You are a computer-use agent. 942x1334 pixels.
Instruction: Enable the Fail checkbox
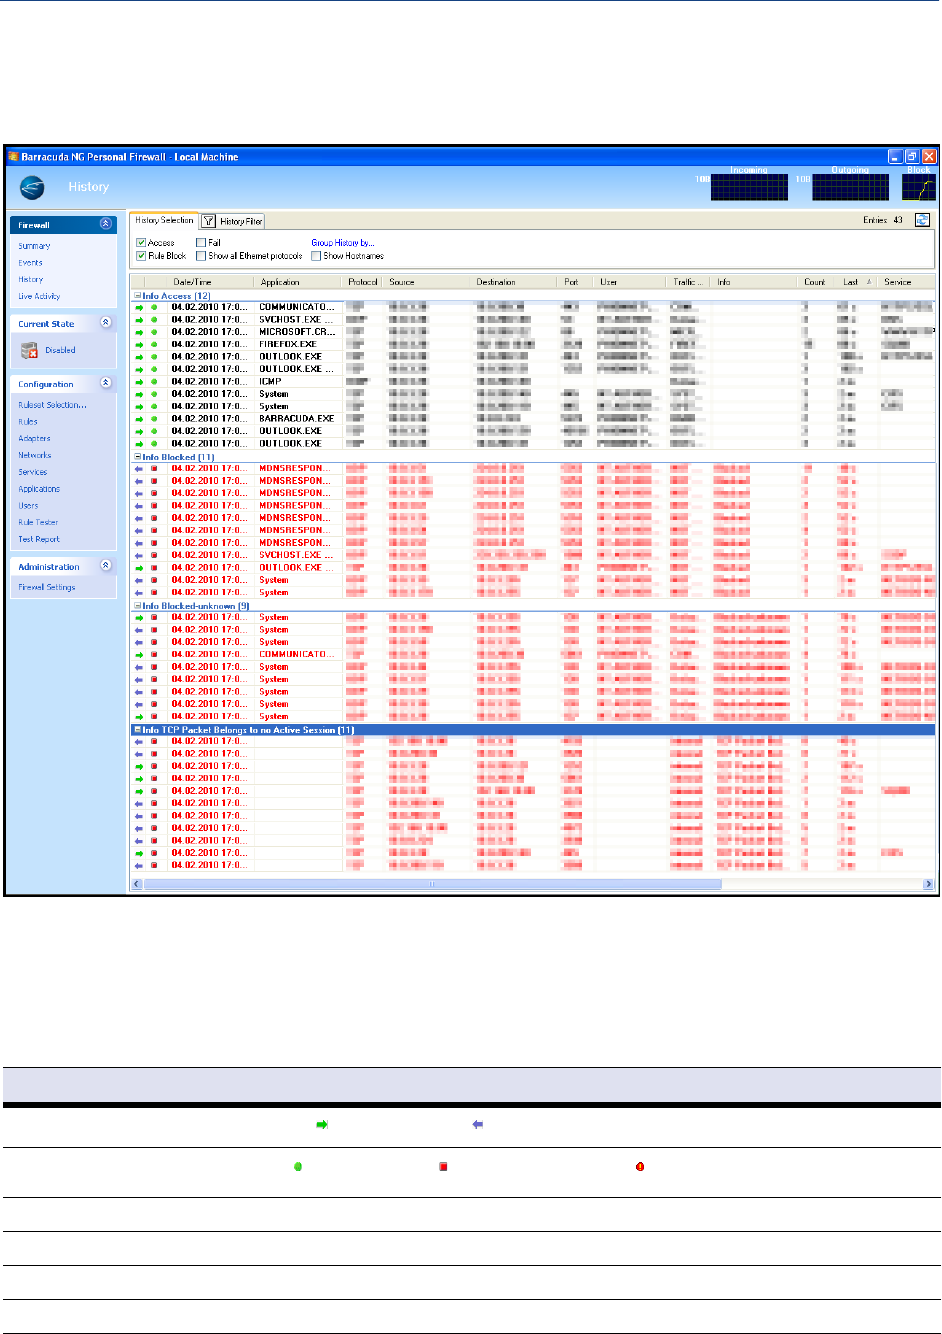point(201,243)
